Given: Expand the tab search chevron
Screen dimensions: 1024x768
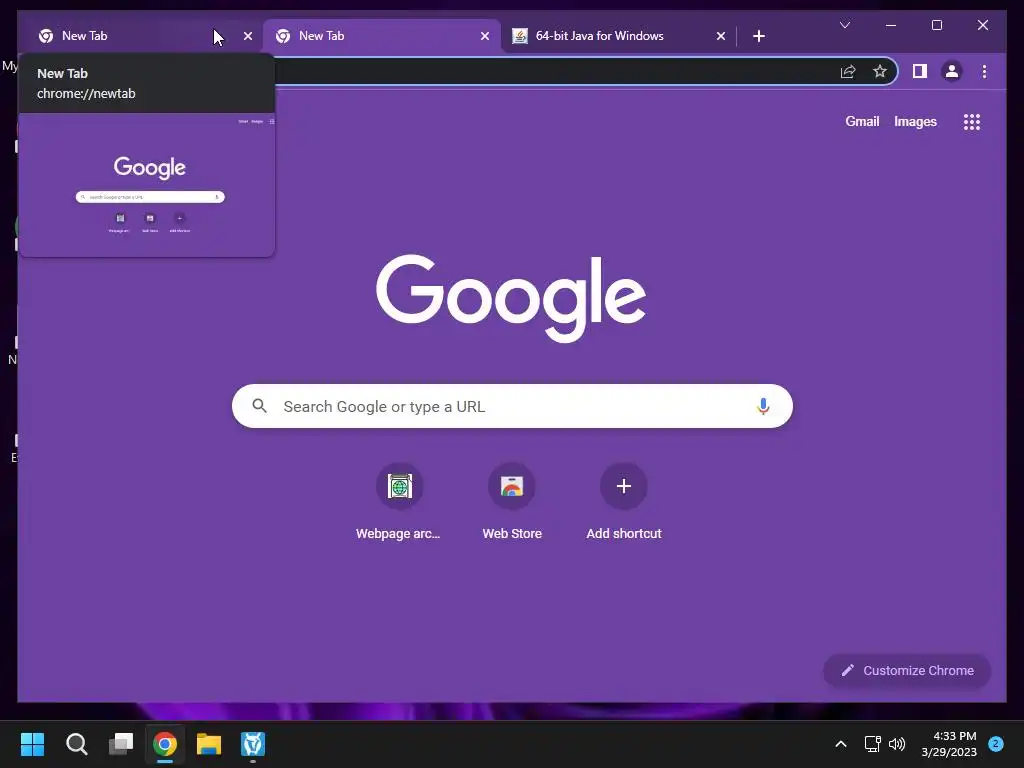Looking at the screenshot, I should [844, 25].
